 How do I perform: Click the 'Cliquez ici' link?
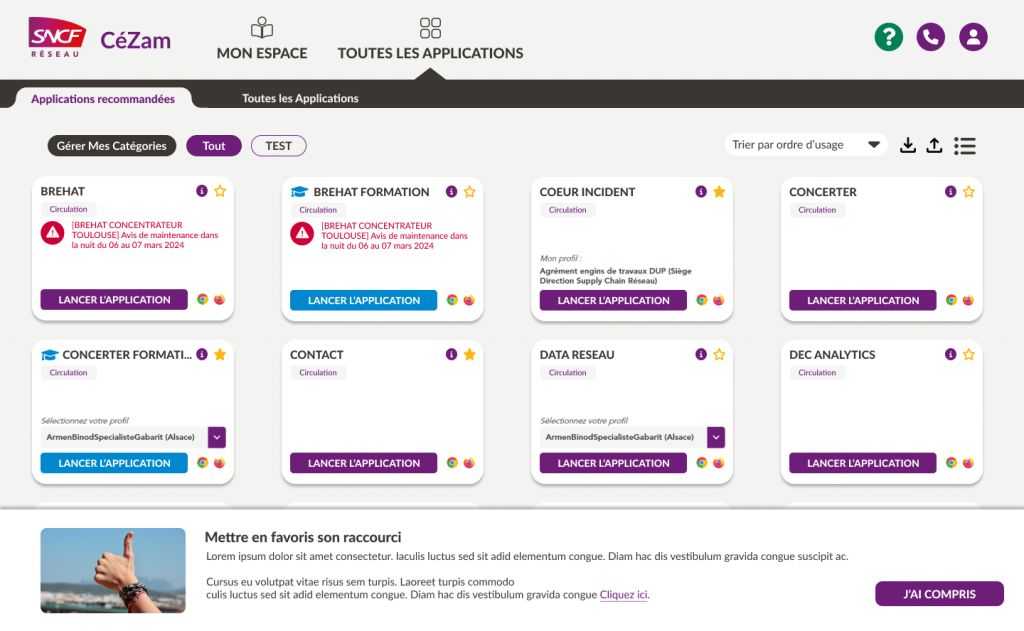pyautogui.click(x=624, y=595)
